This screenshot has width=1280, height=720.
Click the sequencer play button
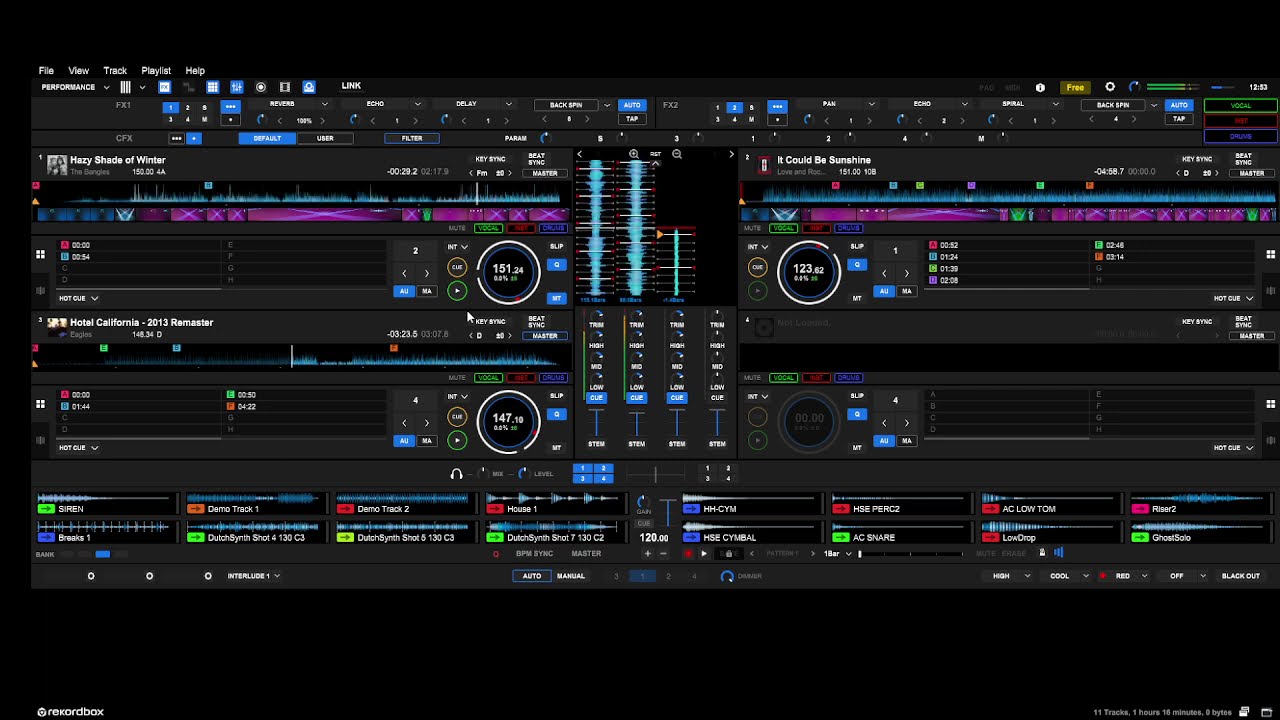704,553
